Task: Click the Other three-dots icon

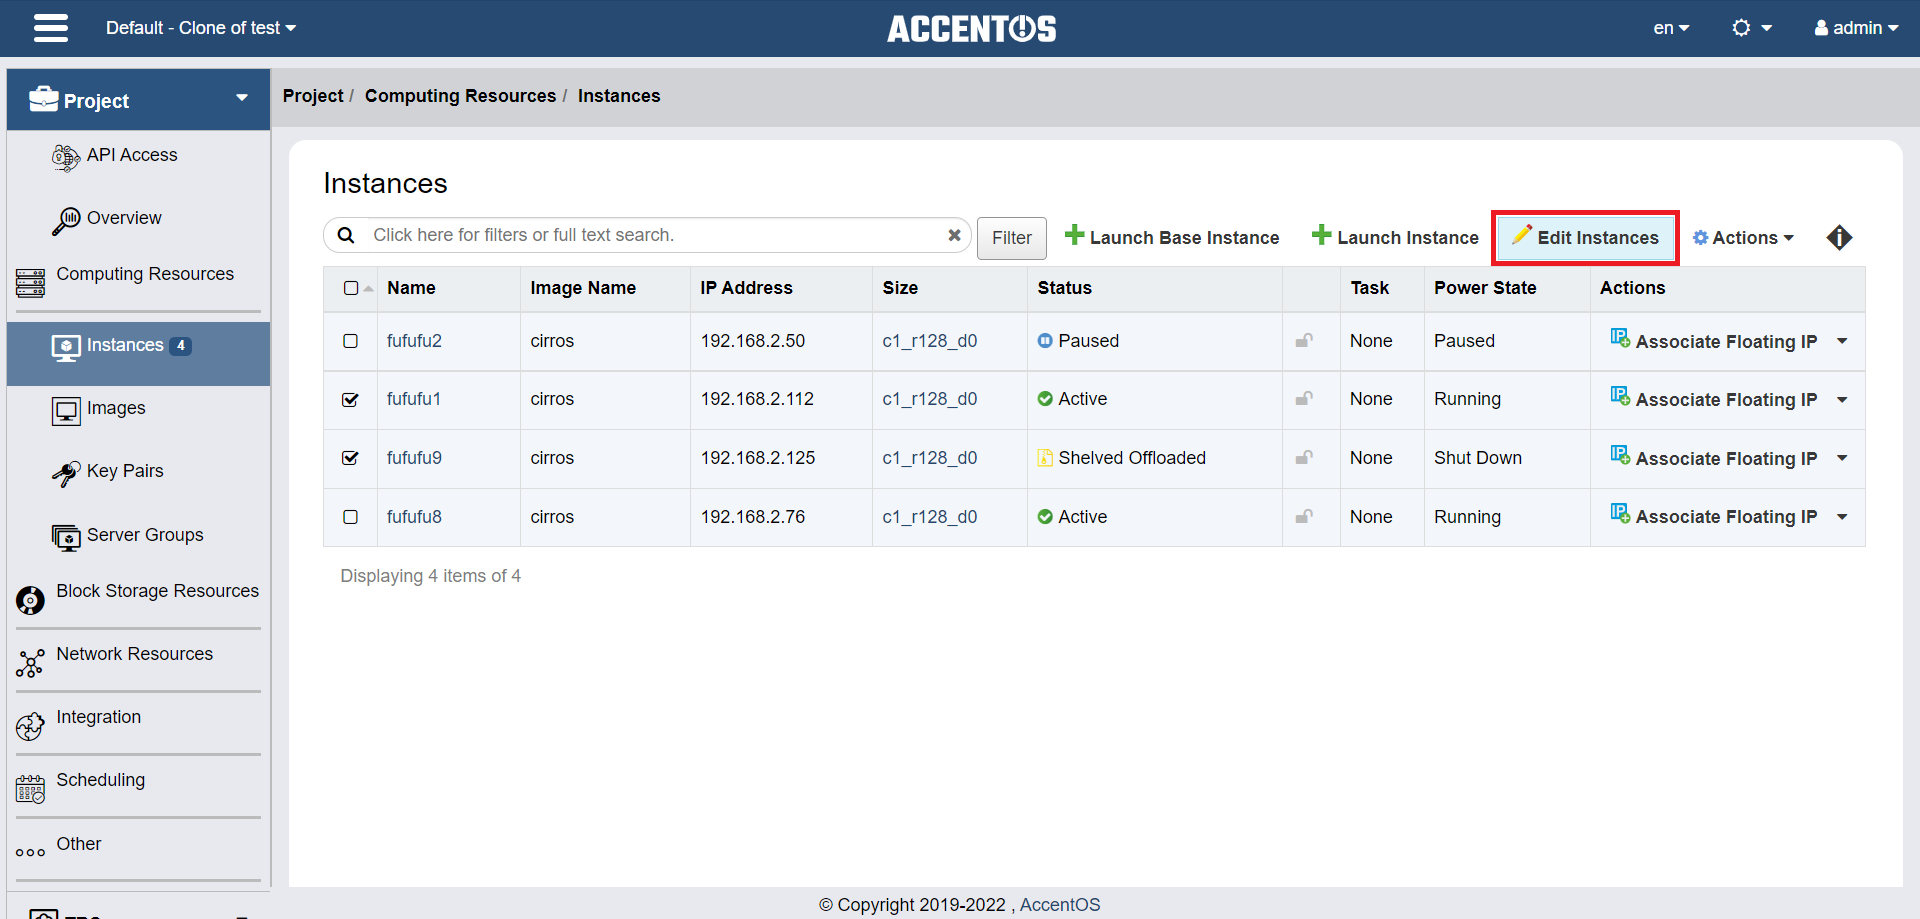Action: (x=30, y=852)
